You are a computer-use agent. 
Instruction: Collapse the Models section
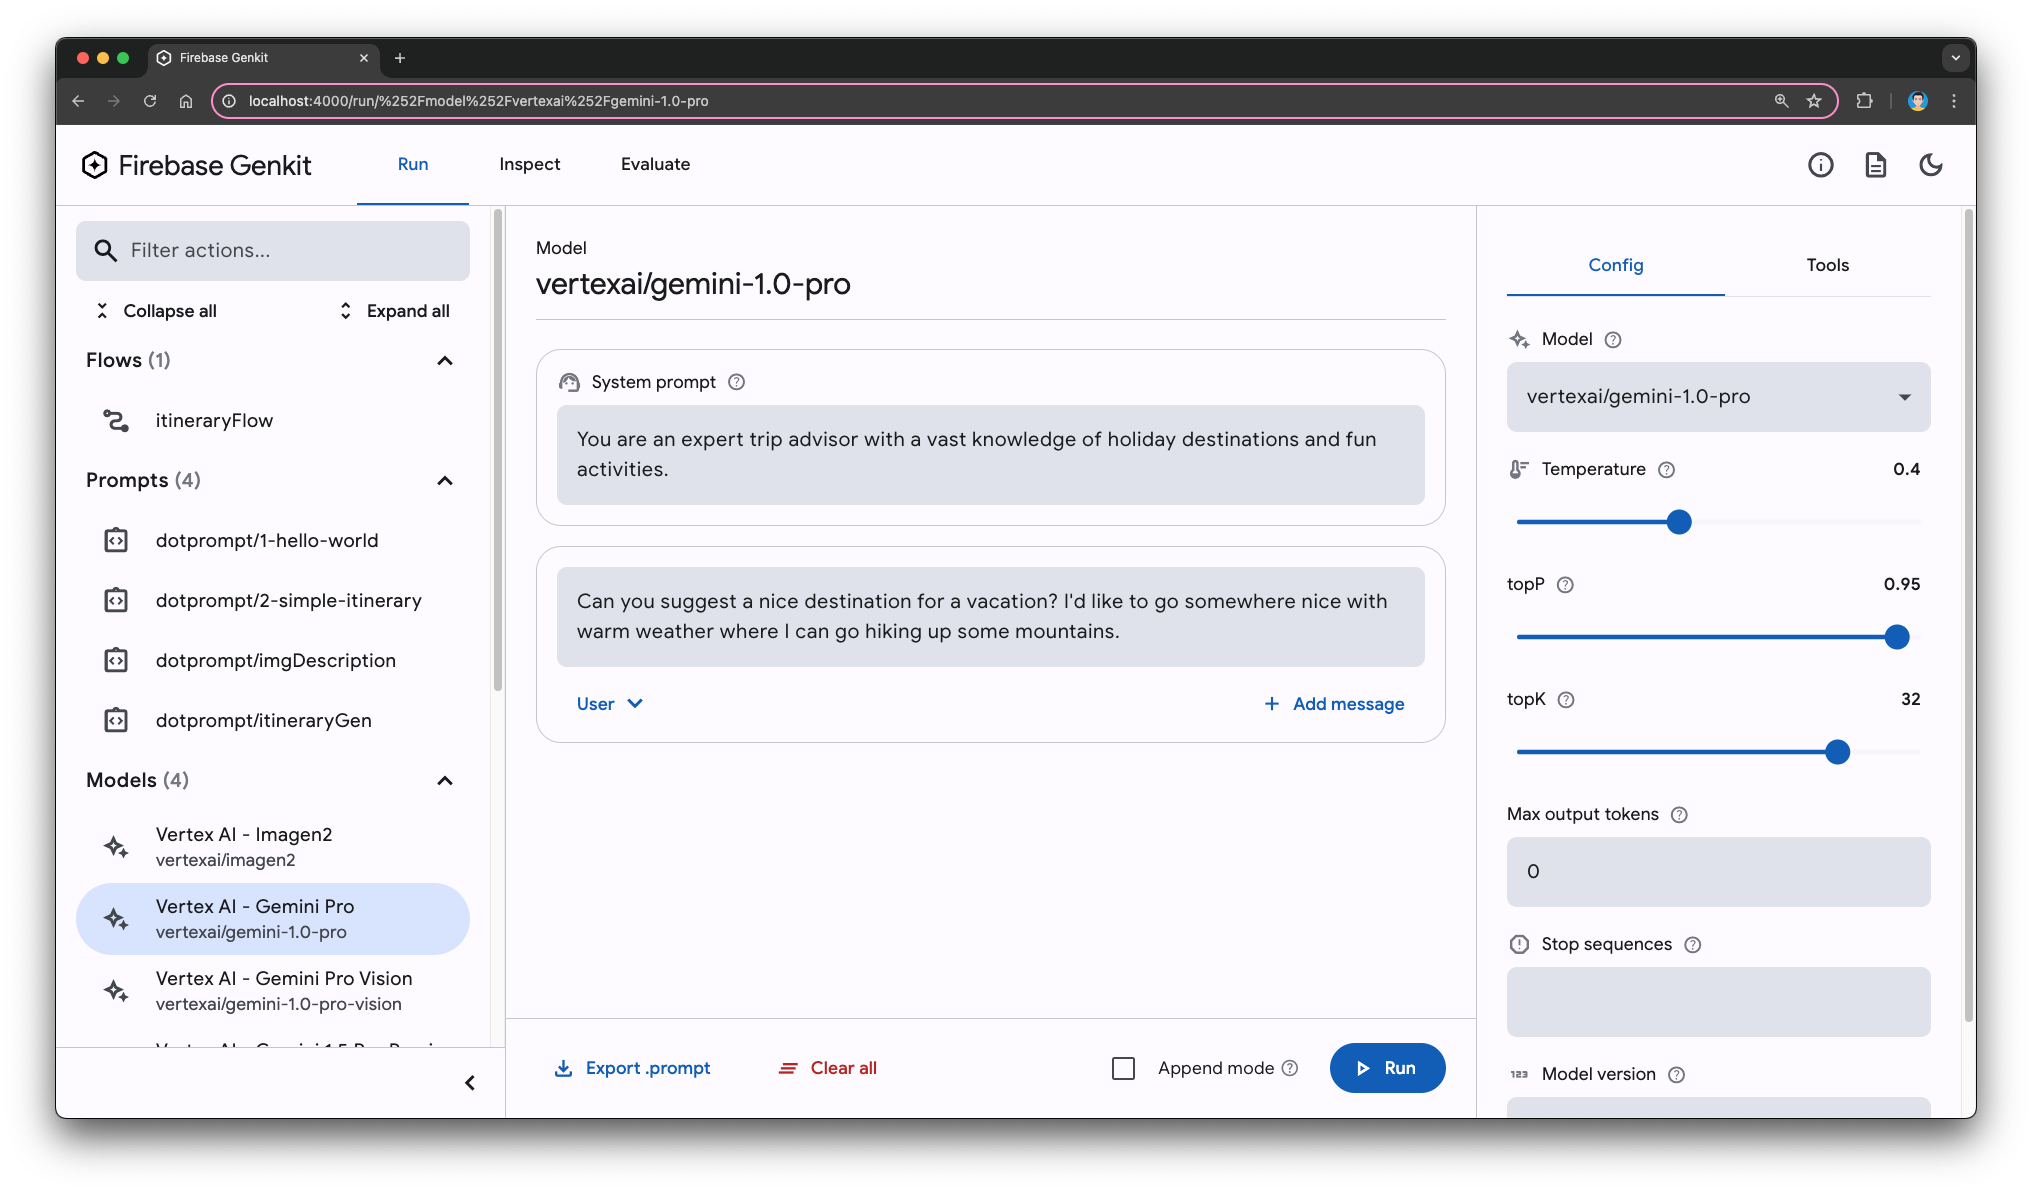click(x=444, y=779)
